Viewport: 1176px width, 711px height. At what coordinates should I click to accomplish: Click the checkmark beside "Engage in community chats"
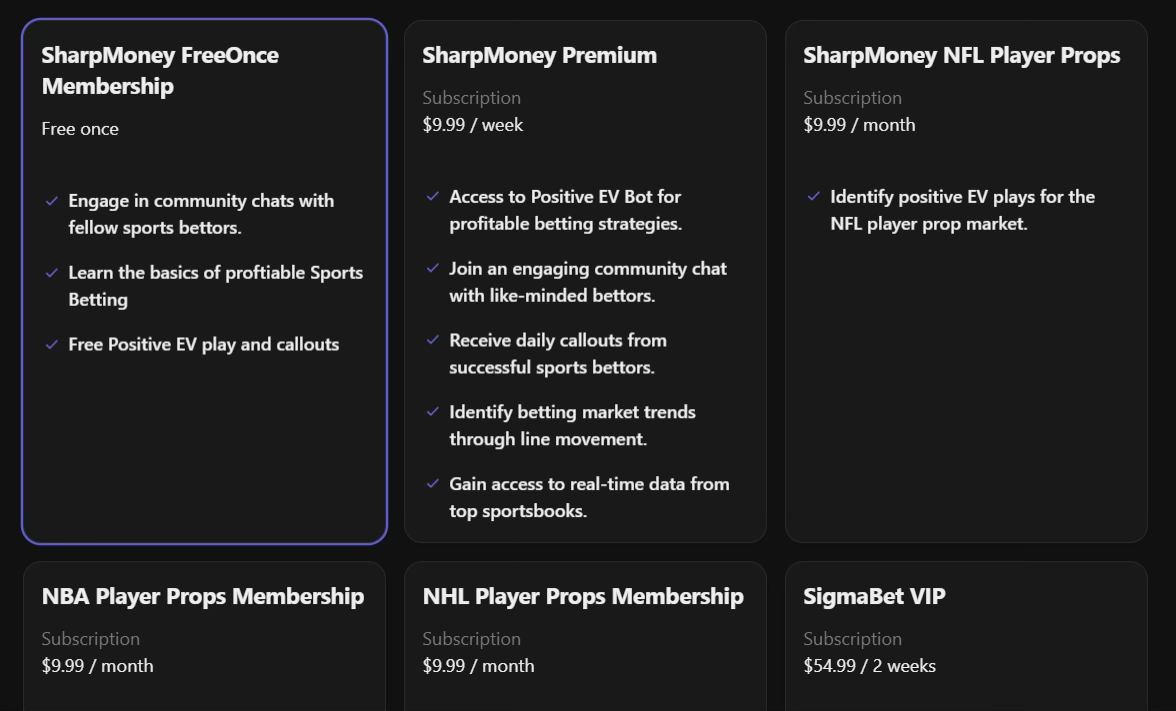(x=51, y=201)
